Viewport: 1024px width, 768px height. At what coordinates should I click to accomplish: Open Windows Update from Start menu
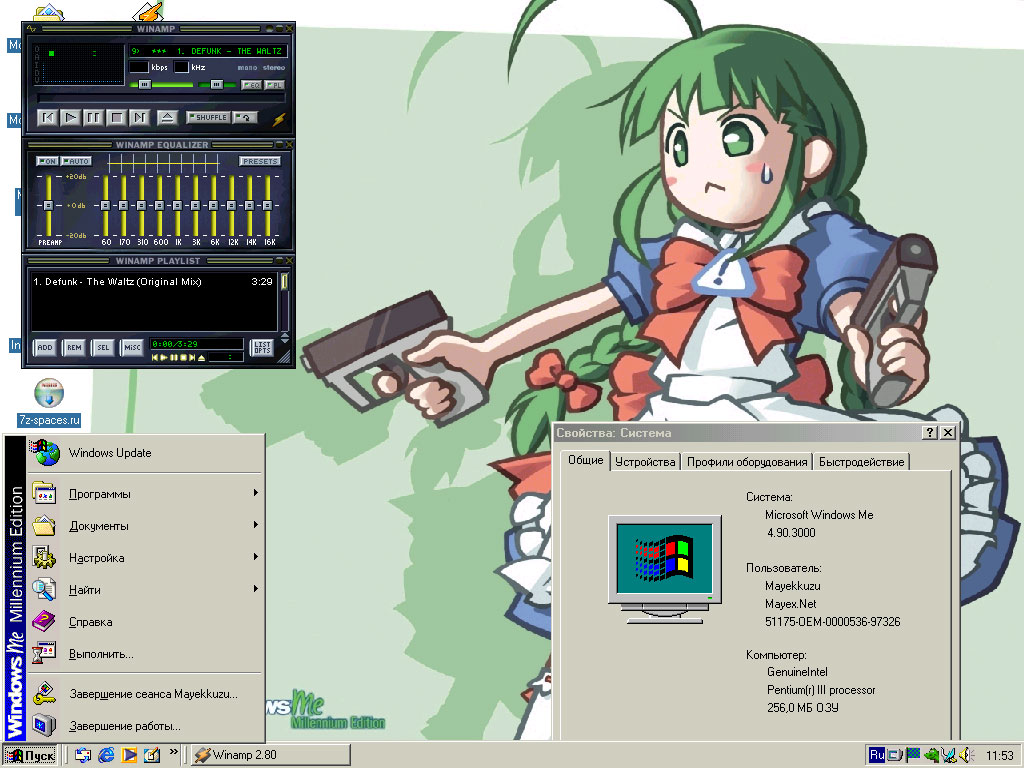click(x=145, y=453)
